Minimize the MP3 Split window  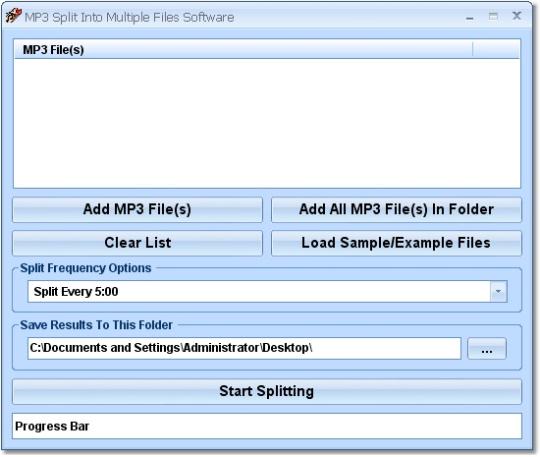pyautogui.click(x=469, y=17)
